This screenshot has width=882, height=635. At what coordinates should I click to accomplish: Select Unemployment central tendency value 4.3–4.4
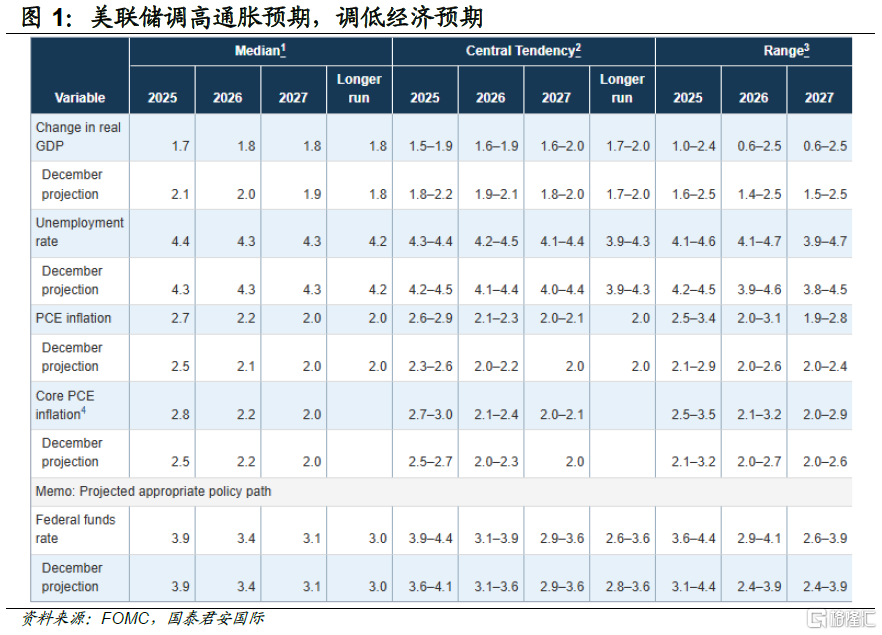click(431, 242)
